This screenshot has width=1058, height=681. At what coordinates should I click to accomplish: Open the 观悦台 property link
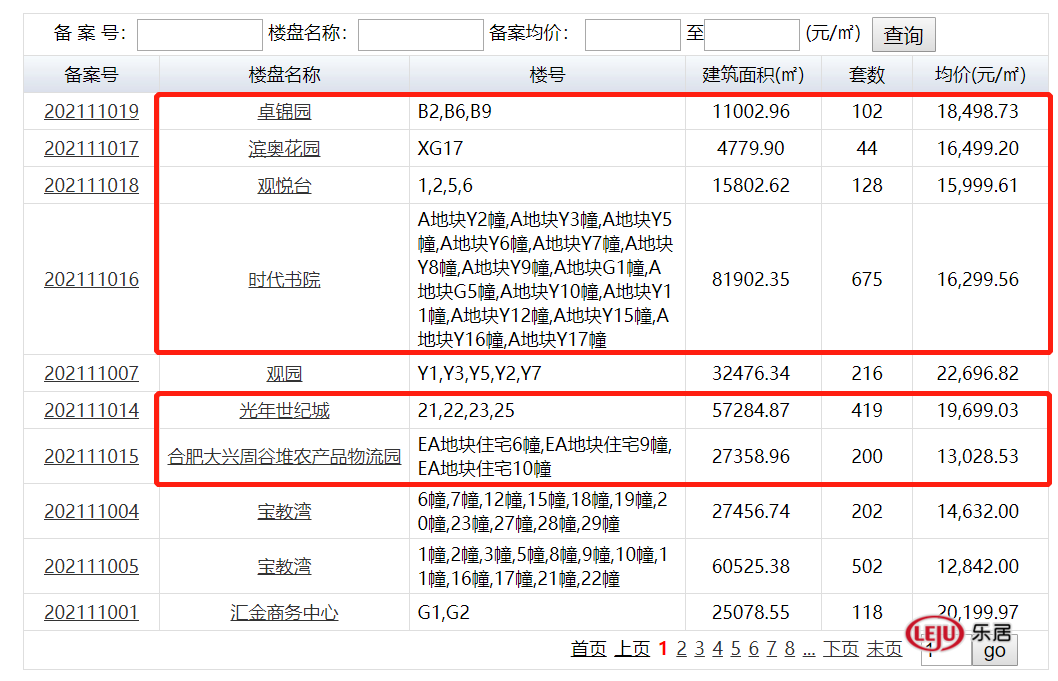(284, 186)
